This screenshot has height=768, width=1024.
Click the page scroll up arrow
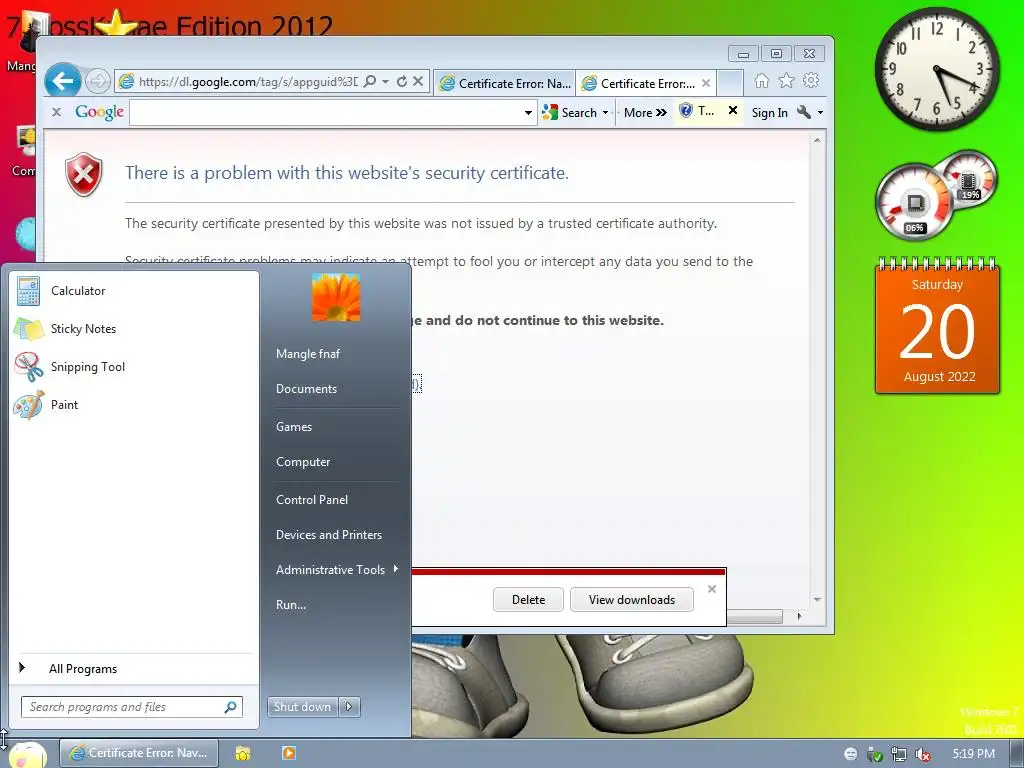(x=816, y=140)
